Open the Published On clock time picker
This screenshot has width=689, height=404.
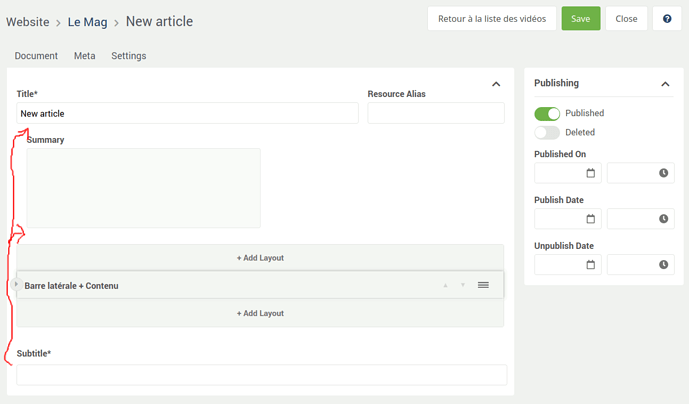click(x=663, y=173)
